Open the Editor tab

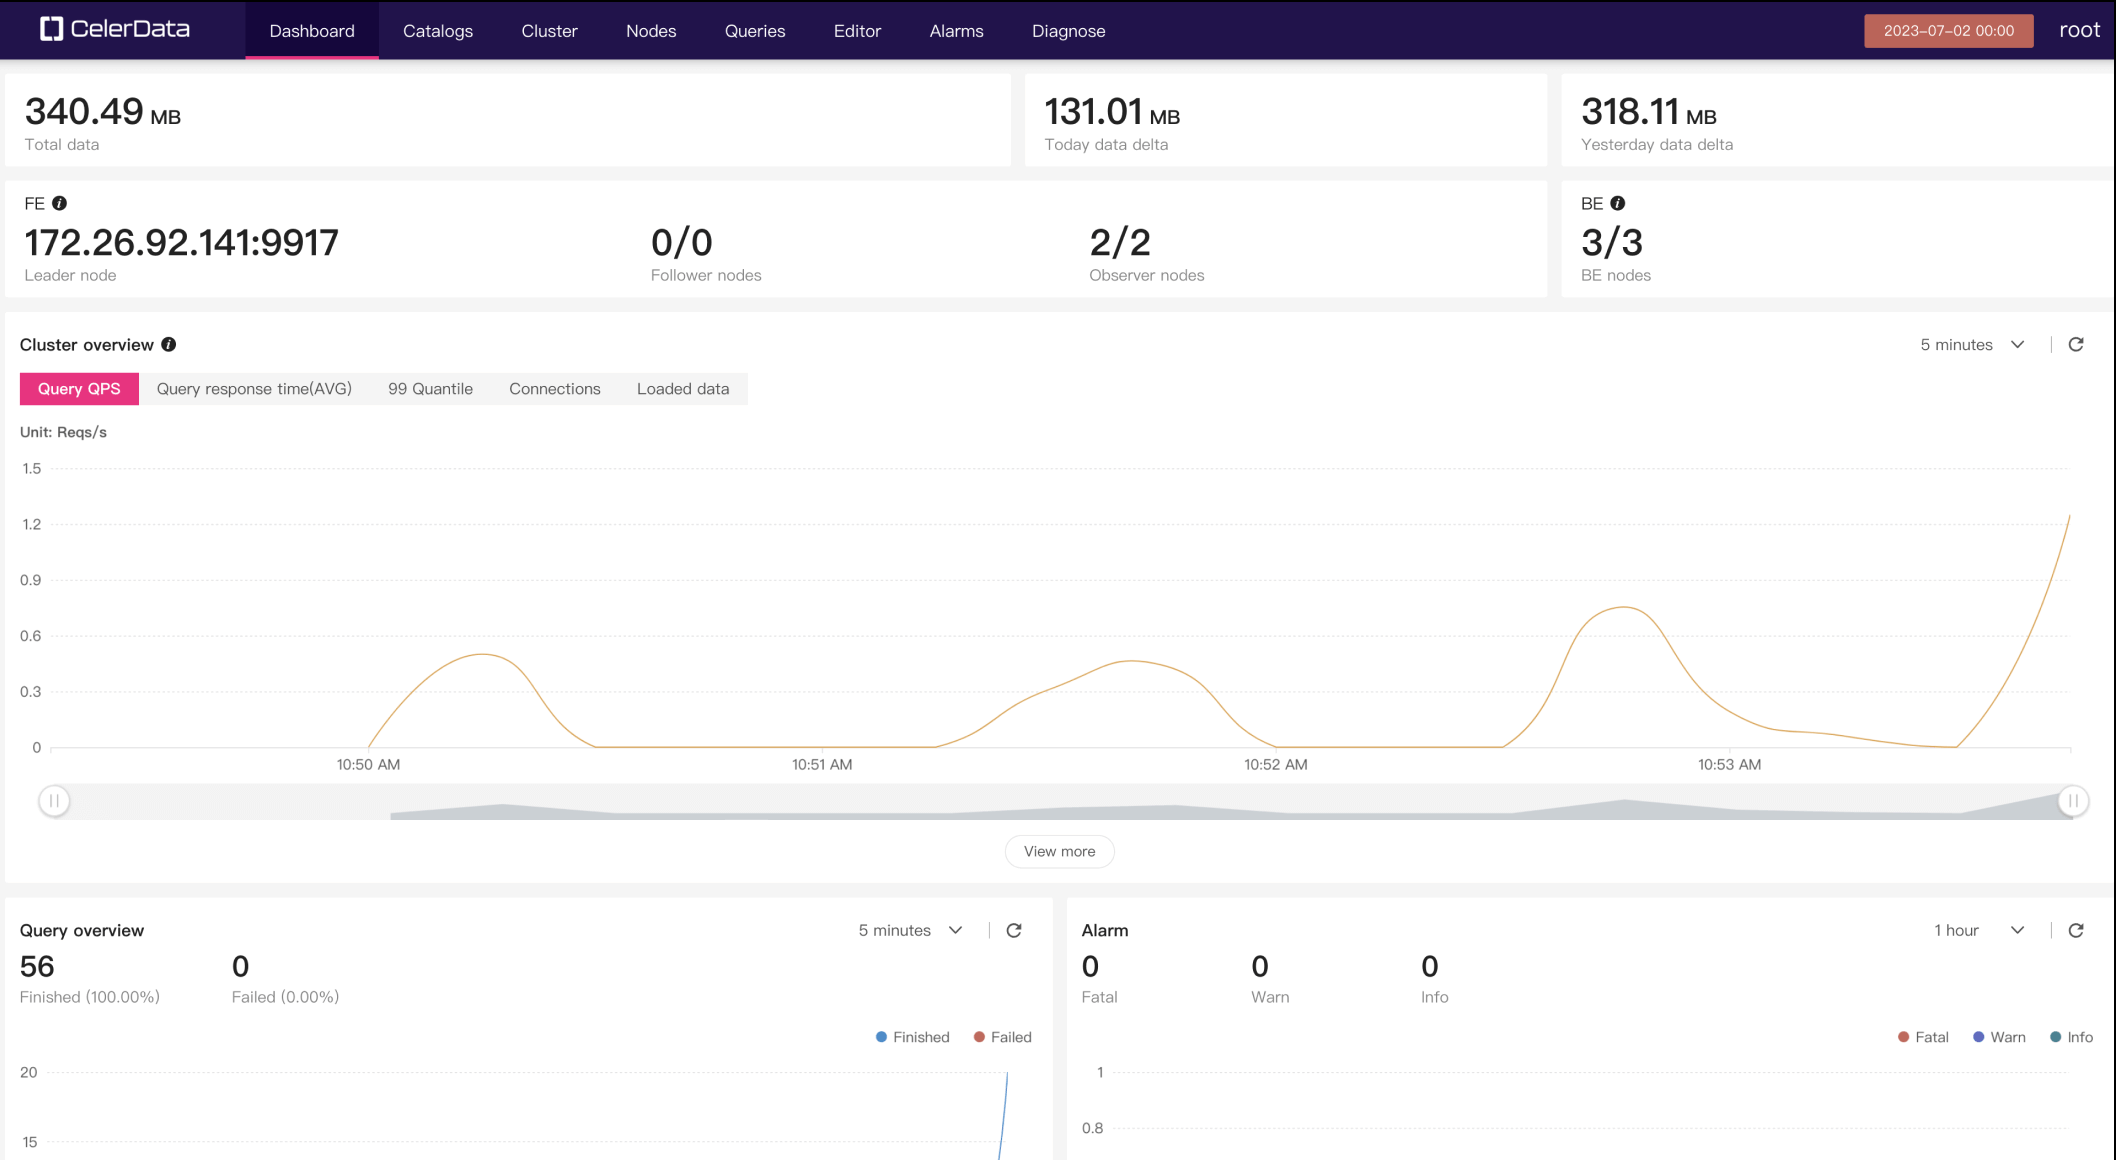(x=857, y=30)
